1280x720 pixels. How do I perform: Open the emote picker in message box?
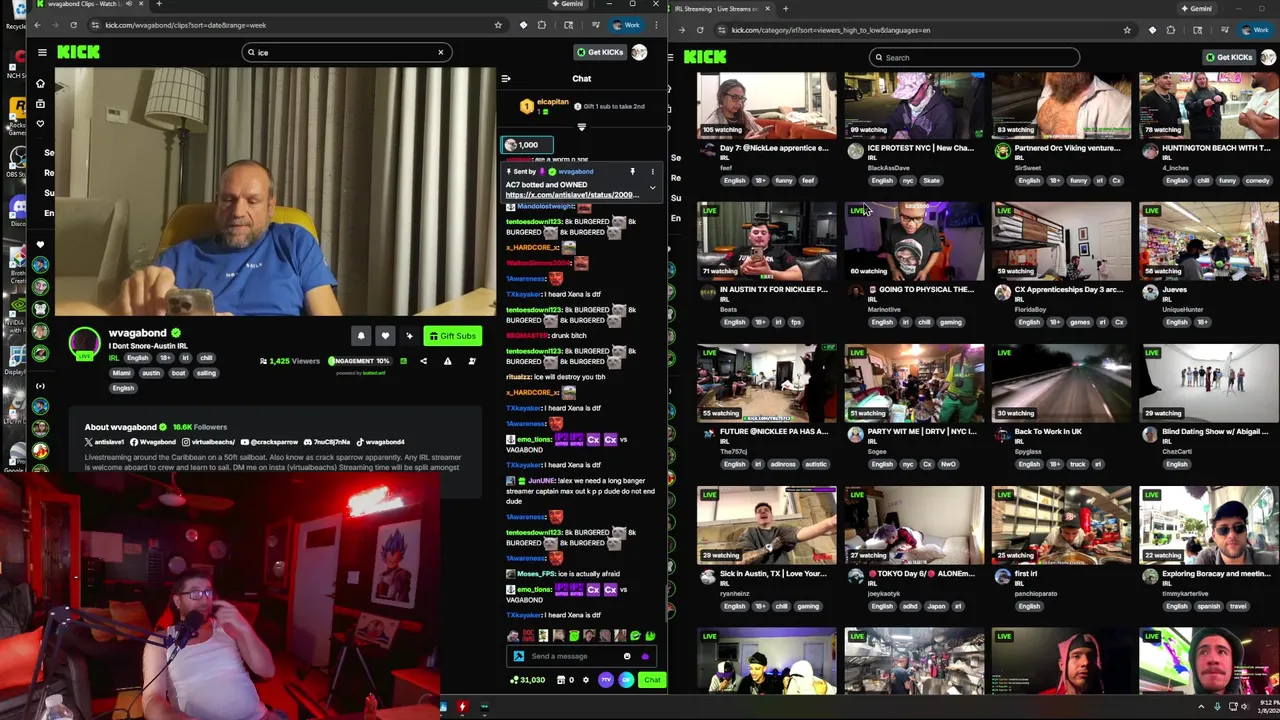point(627,656)
